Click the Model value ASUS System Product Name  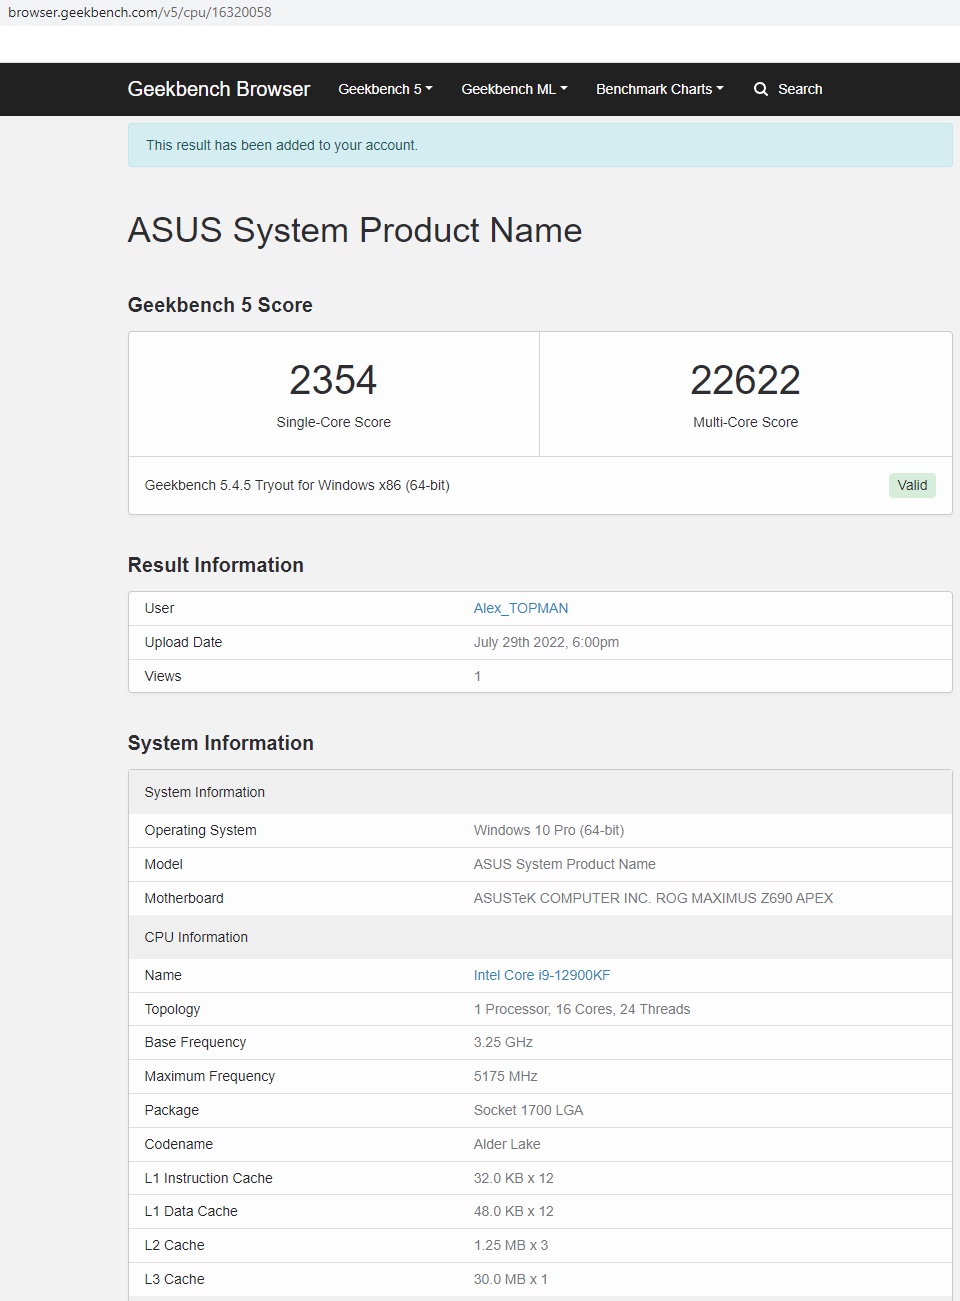click(x=565, y=864)
